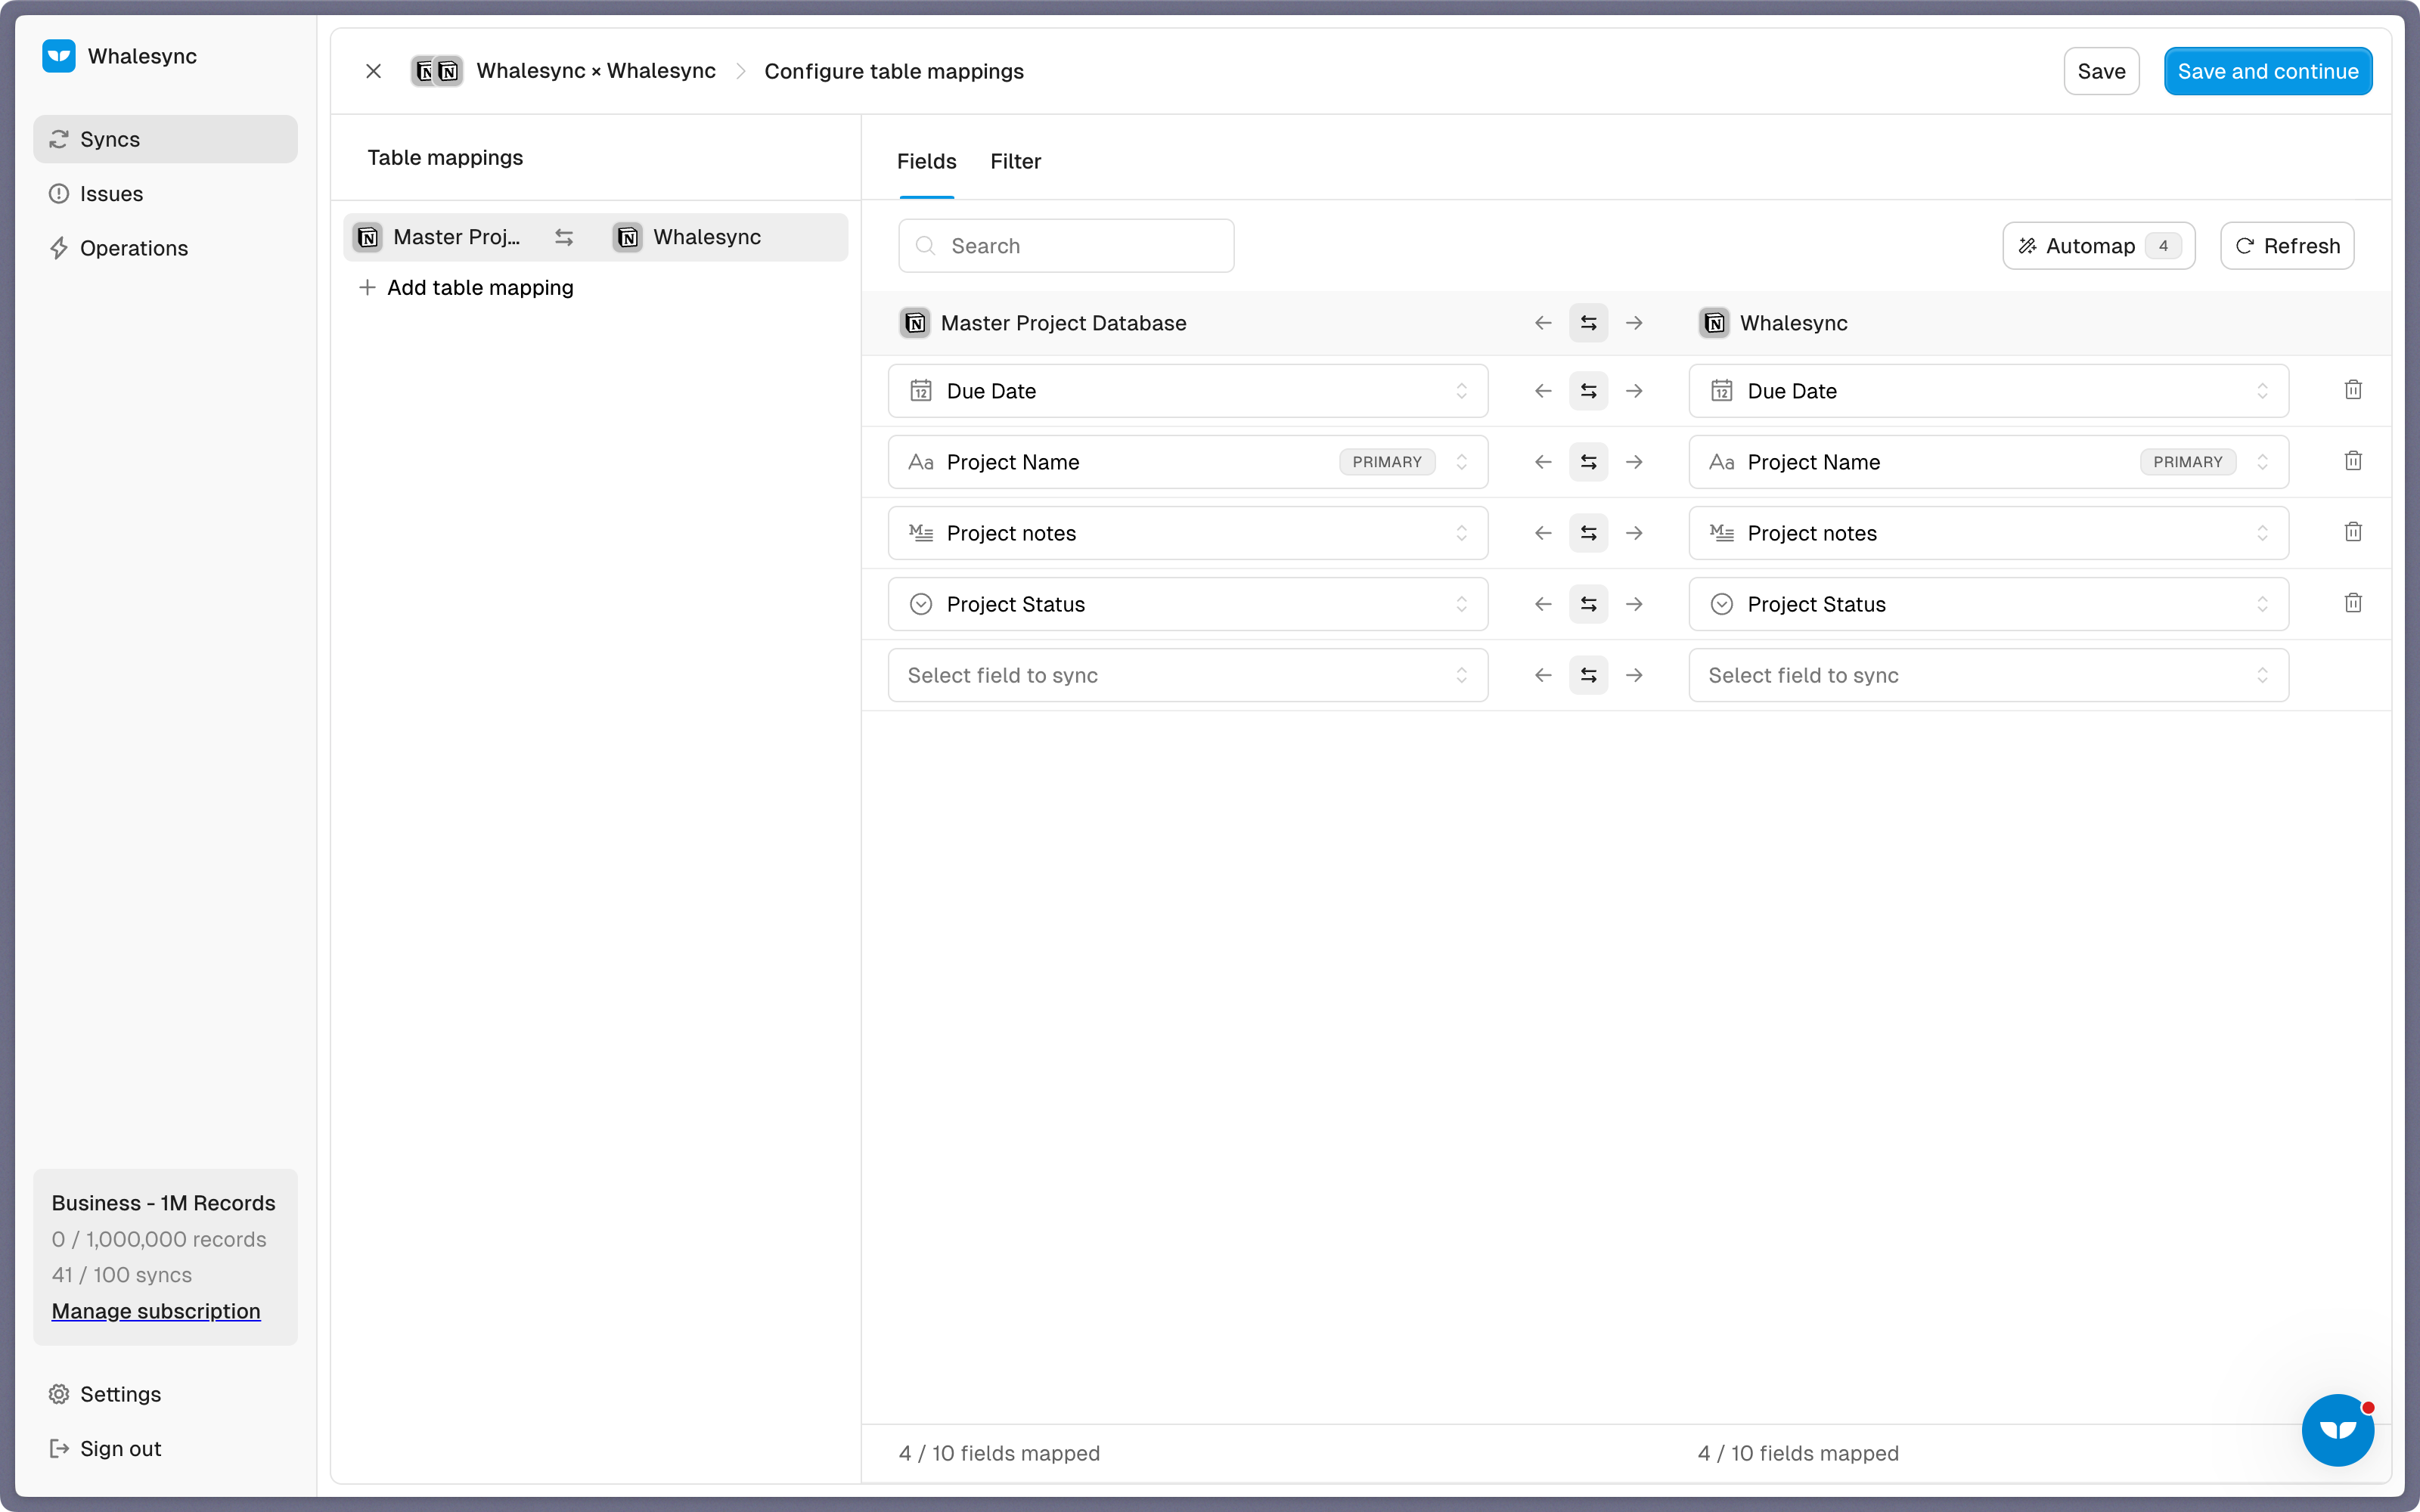2420x1512 pixels.
Task: Set Project Name sync to right direction
Action: pyautogui.click(x=1634, y=462)
